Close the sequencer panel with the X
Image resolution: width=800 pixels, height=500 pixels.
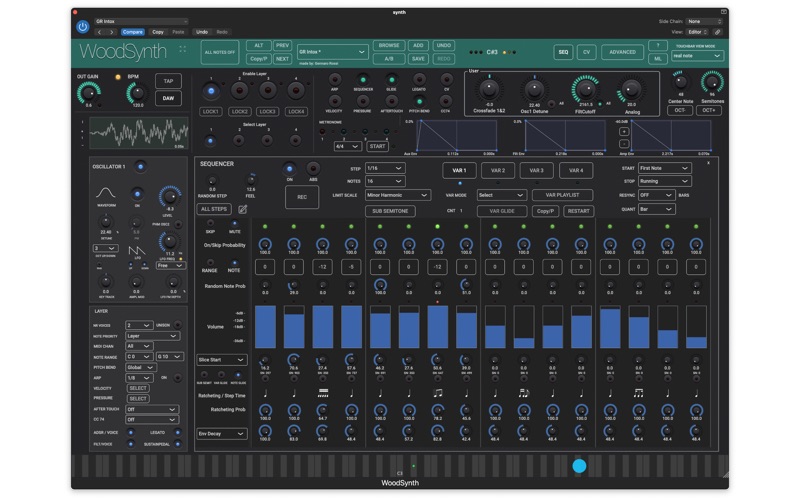tap(708, 163)
